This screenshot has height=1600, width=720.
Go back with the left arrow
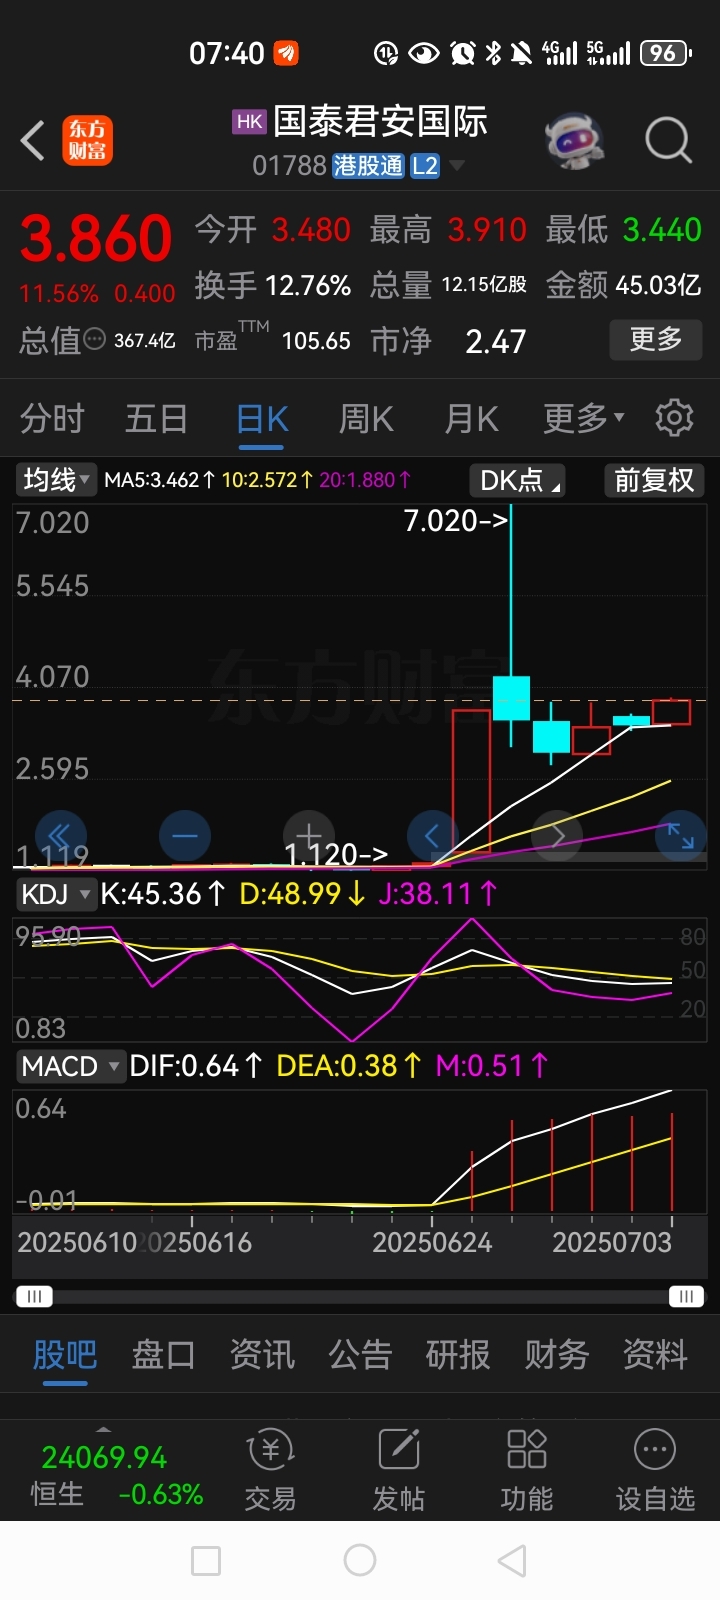(x=33, y=140)
